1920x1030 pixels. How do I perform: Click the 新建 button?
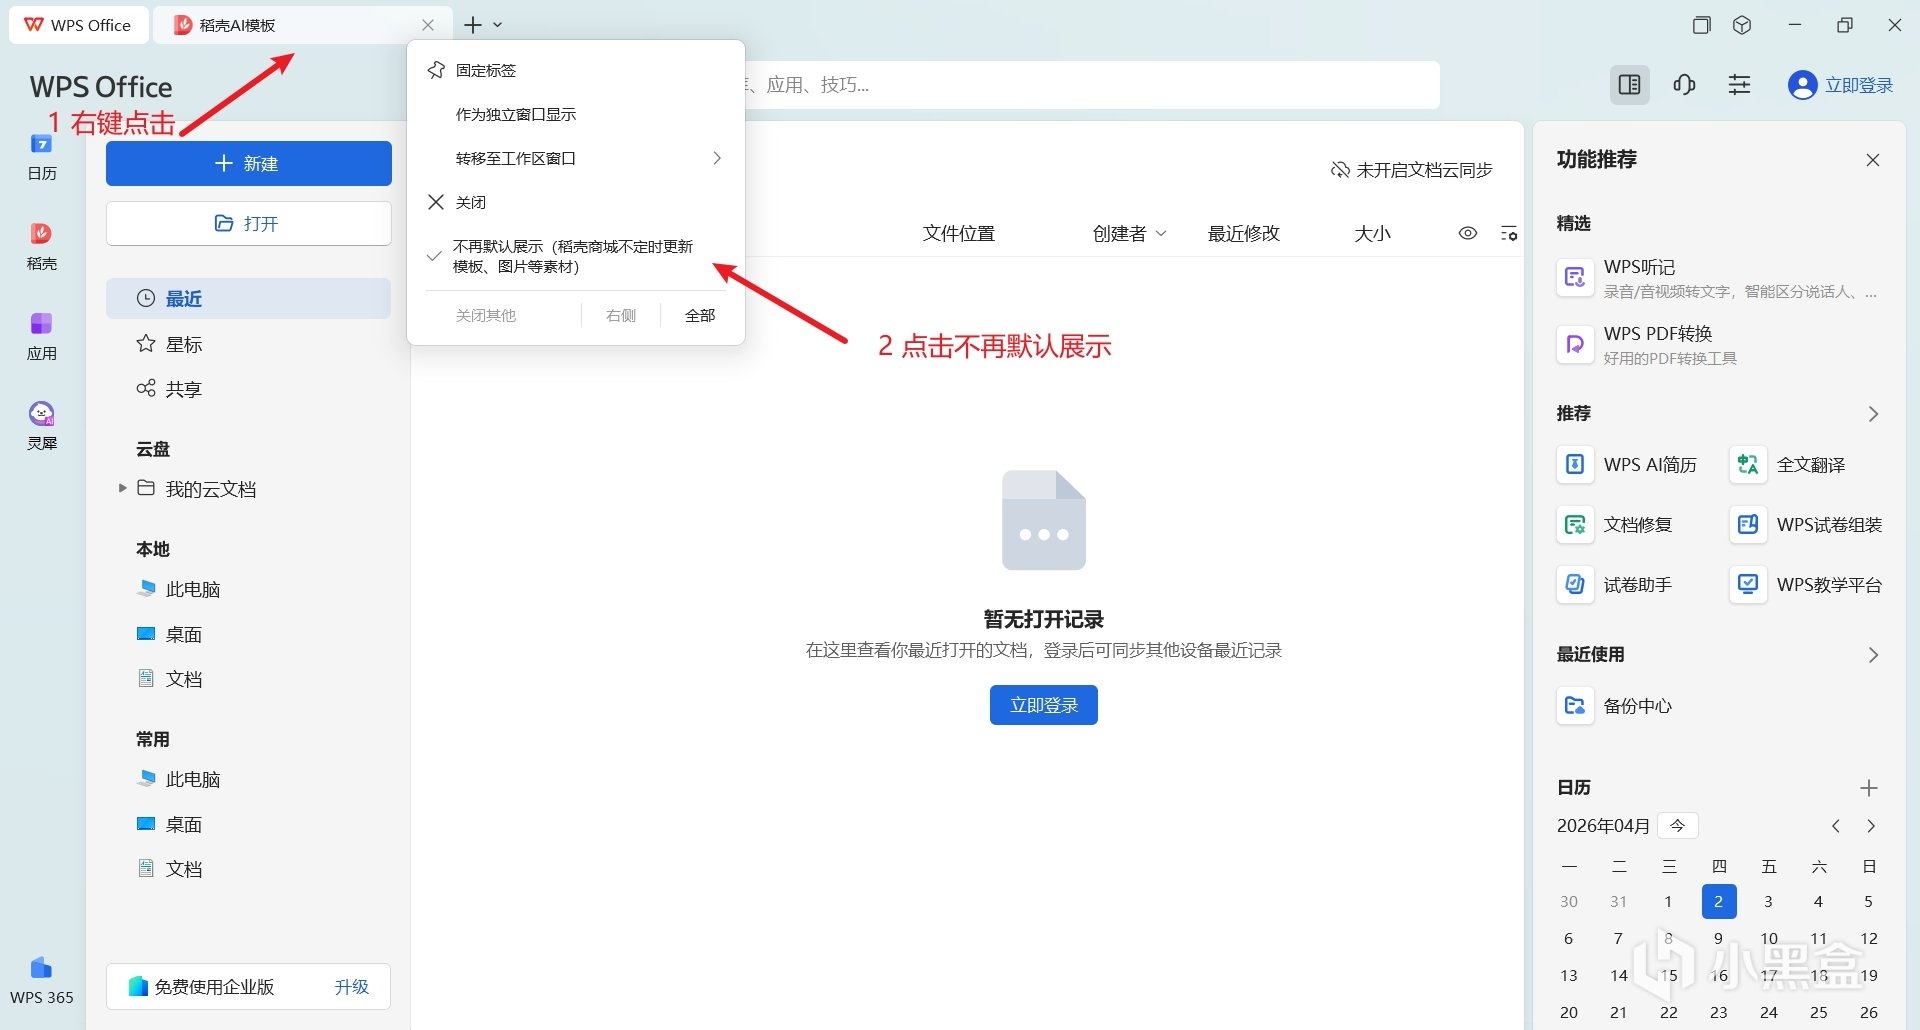249,163
